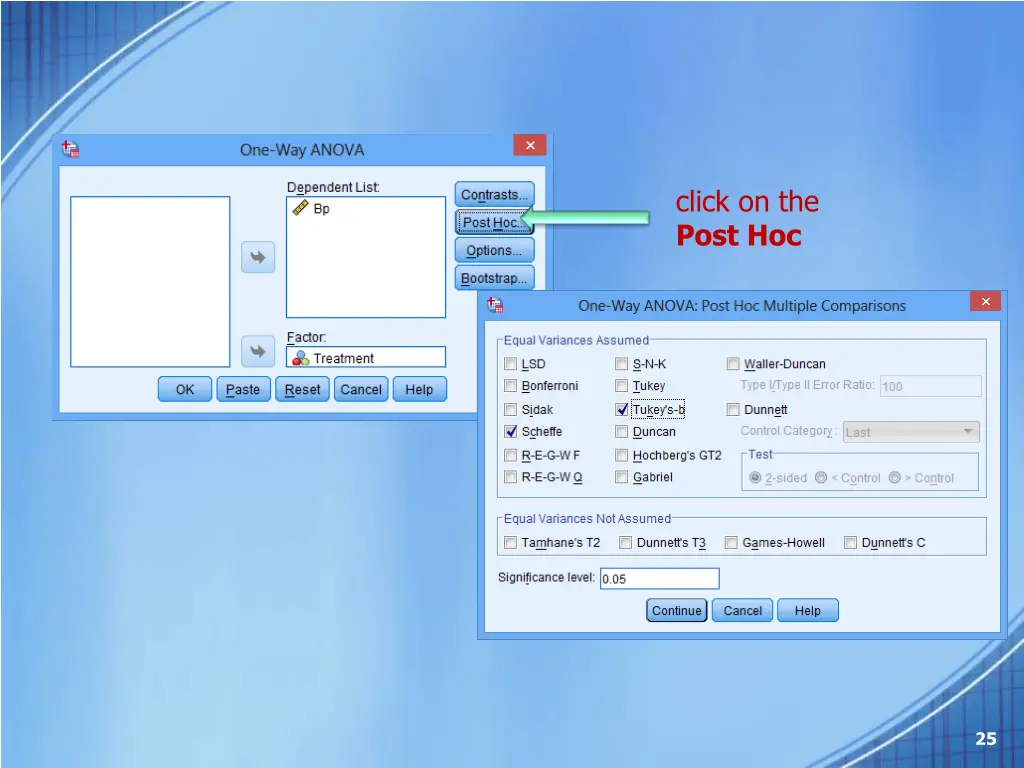Enable the Dunnett's T3 checkbox

point(626,543)
